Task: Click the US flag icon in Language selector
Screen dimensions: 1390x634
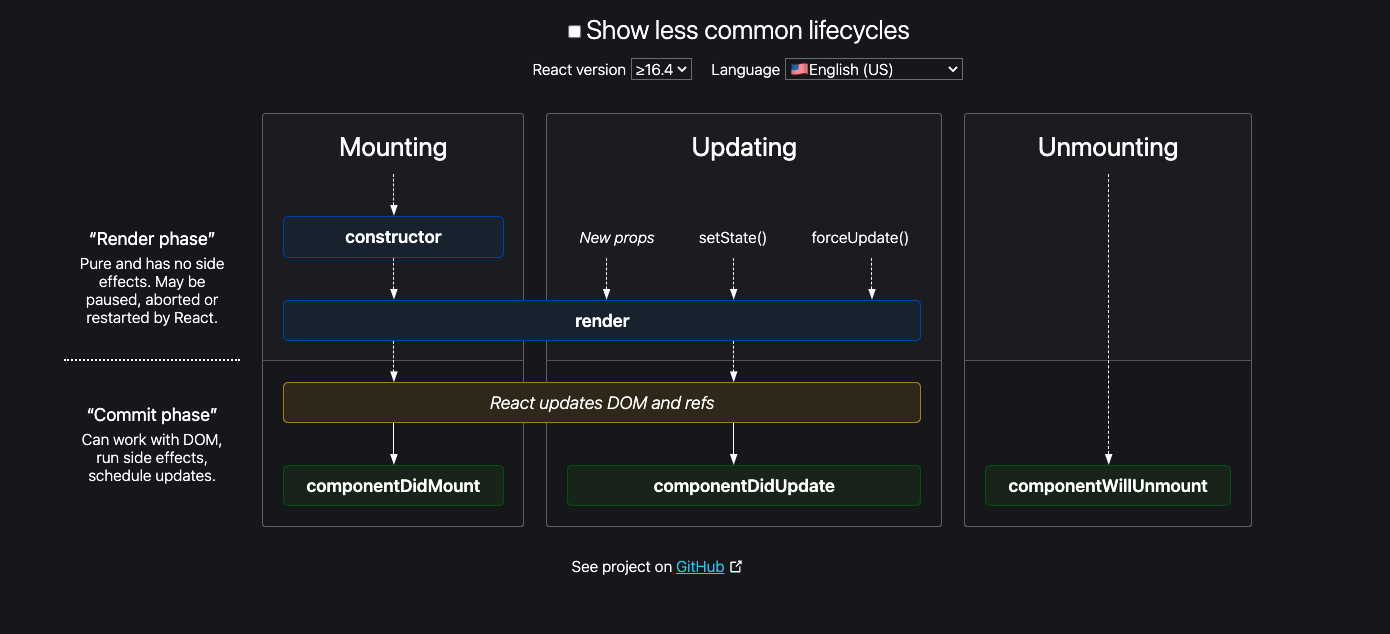Action: coord(799,69)
